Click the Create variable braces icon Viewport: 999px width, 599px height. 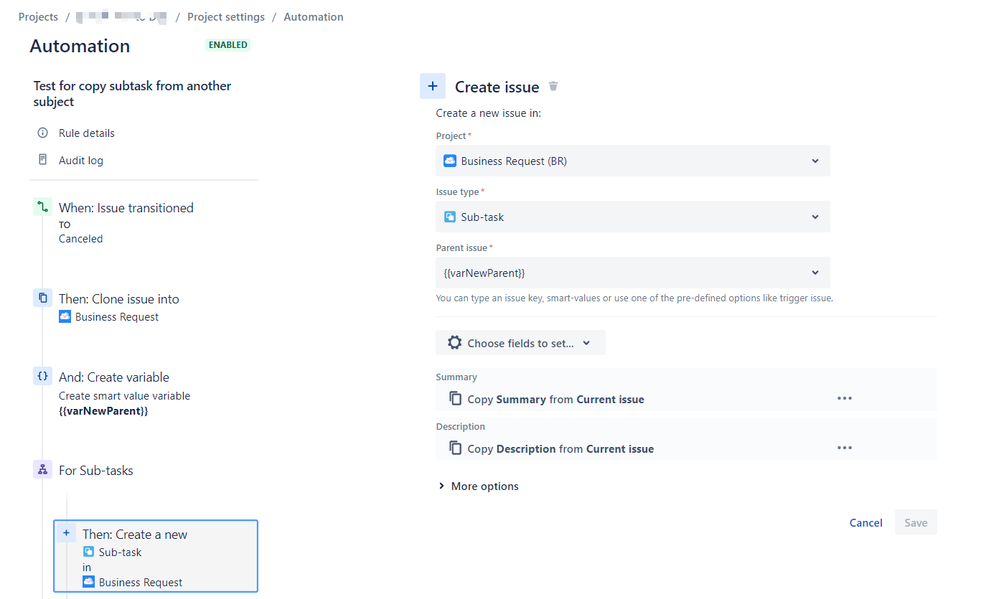tap(43, 376)
